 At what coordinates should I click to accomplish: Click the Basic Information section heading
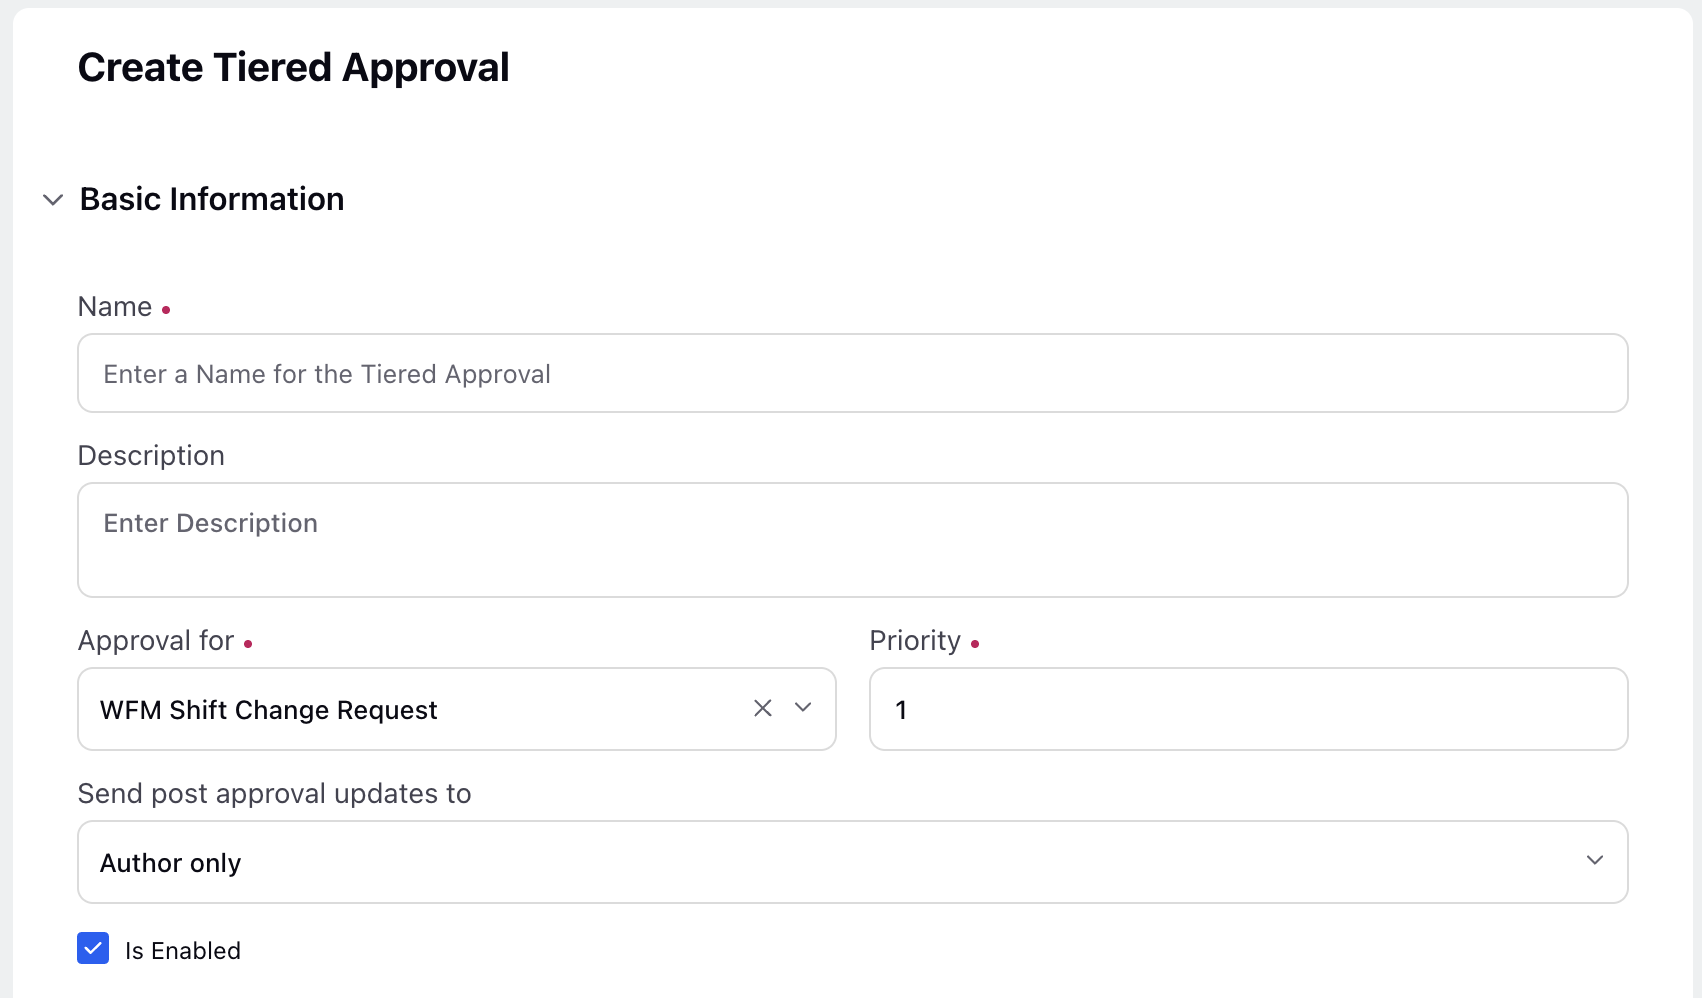212,199
